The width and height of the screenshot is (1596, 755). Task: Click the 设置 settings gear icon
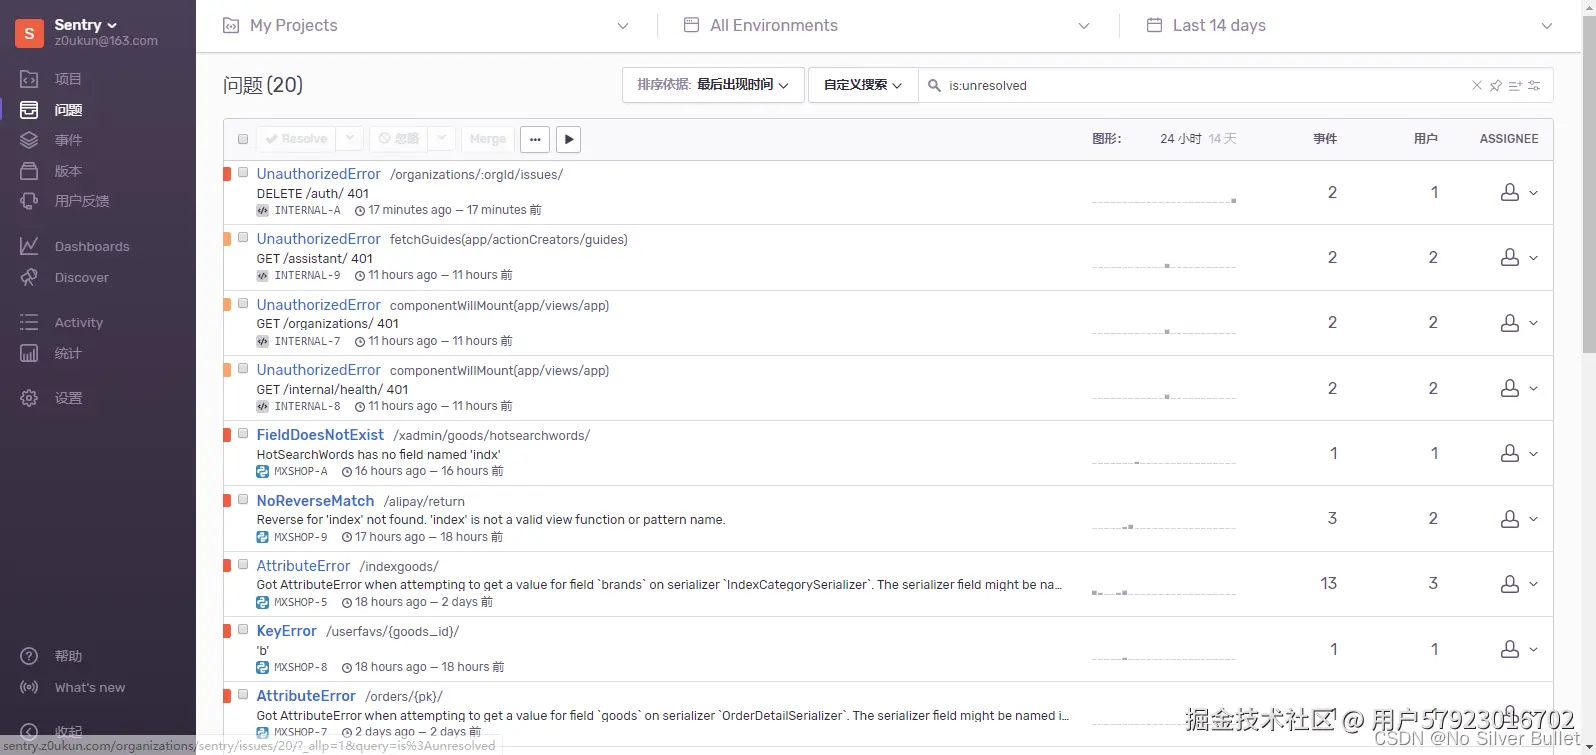coord(29,398)
